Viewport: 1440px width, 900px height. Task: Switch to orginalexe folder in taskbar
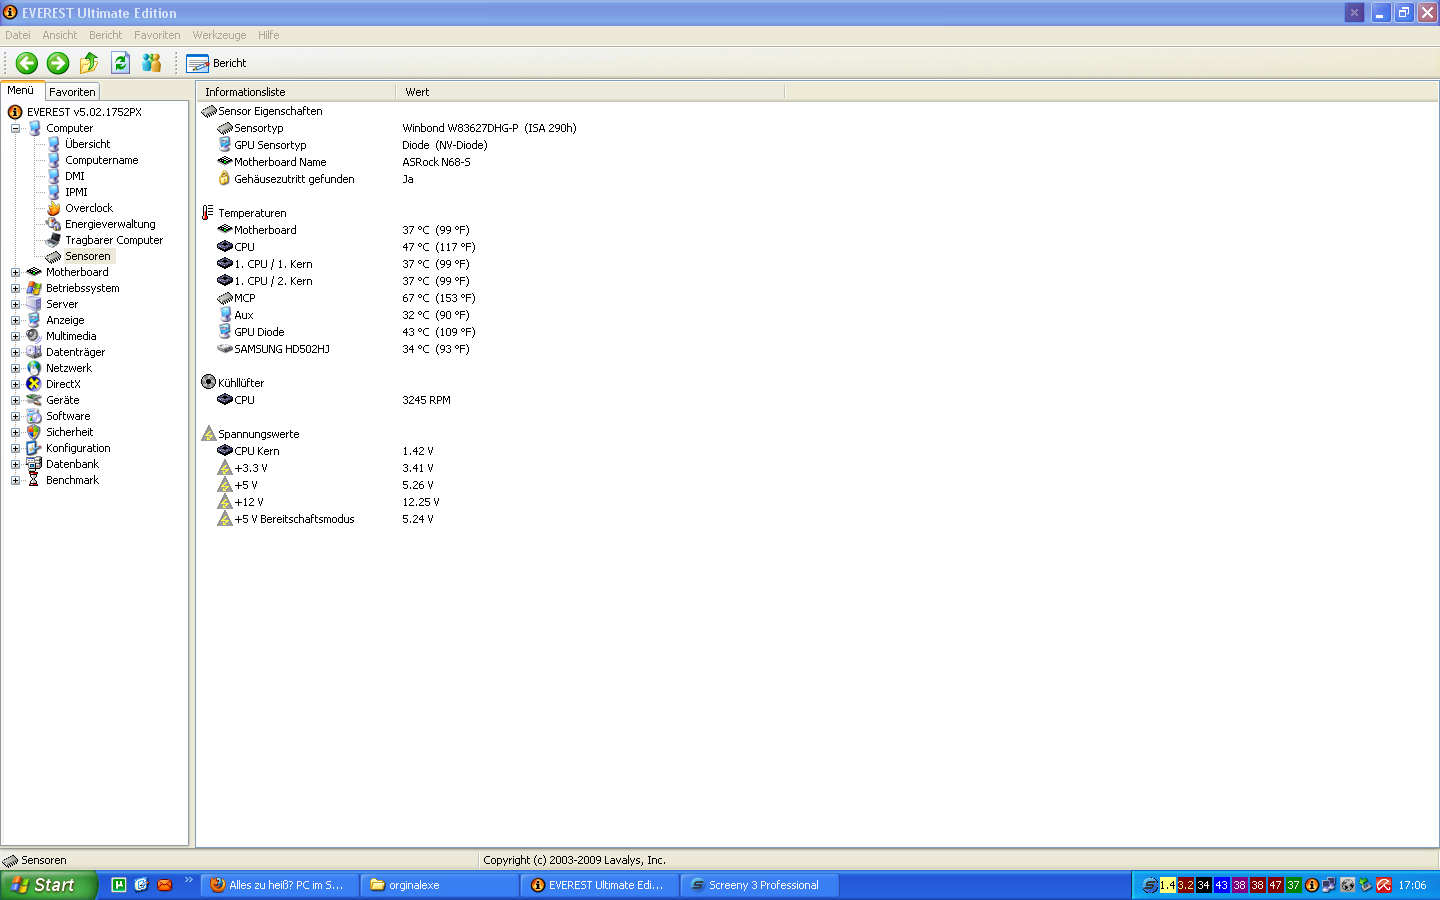(x=440, y=885)
